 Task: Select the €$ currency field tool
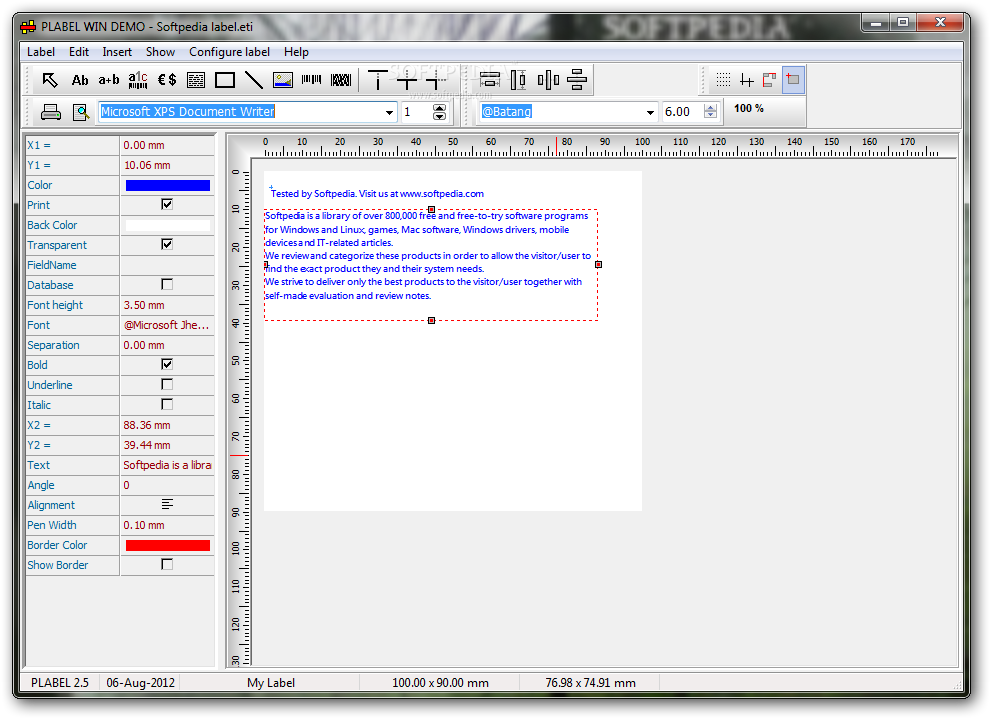coord(167,80)
